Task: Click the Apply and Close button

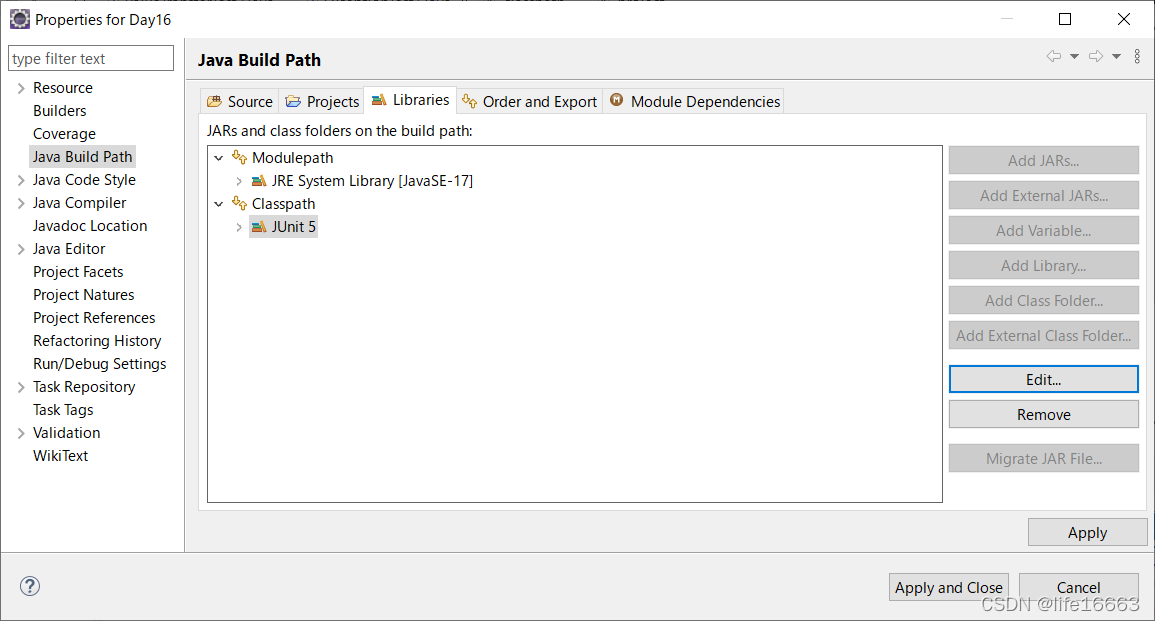Action: pyautogui.click(x=948, y=587)
